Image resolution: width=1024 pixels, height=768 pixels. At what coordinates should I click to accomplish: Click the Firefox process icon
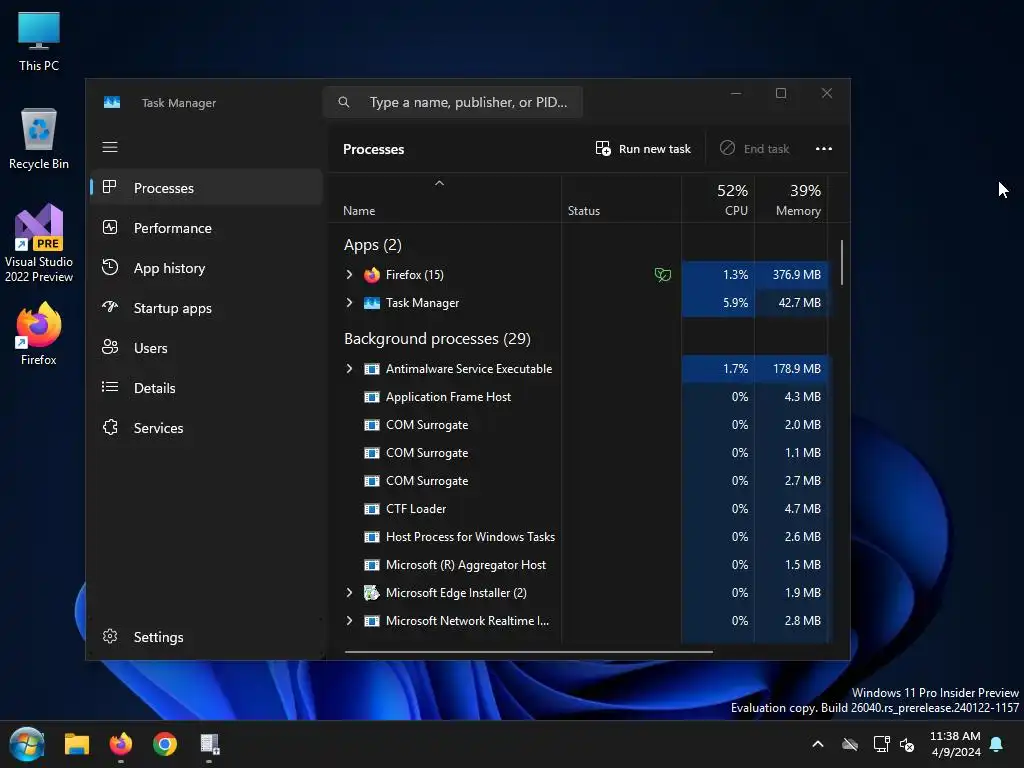point(372,275)
